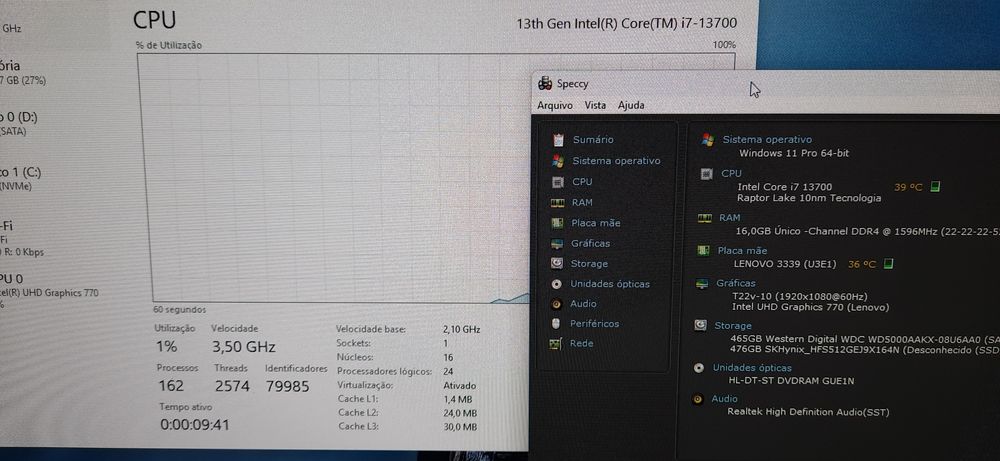Click the HL-DT-ST DVDRAM GUE1N text

coord(791,381)
